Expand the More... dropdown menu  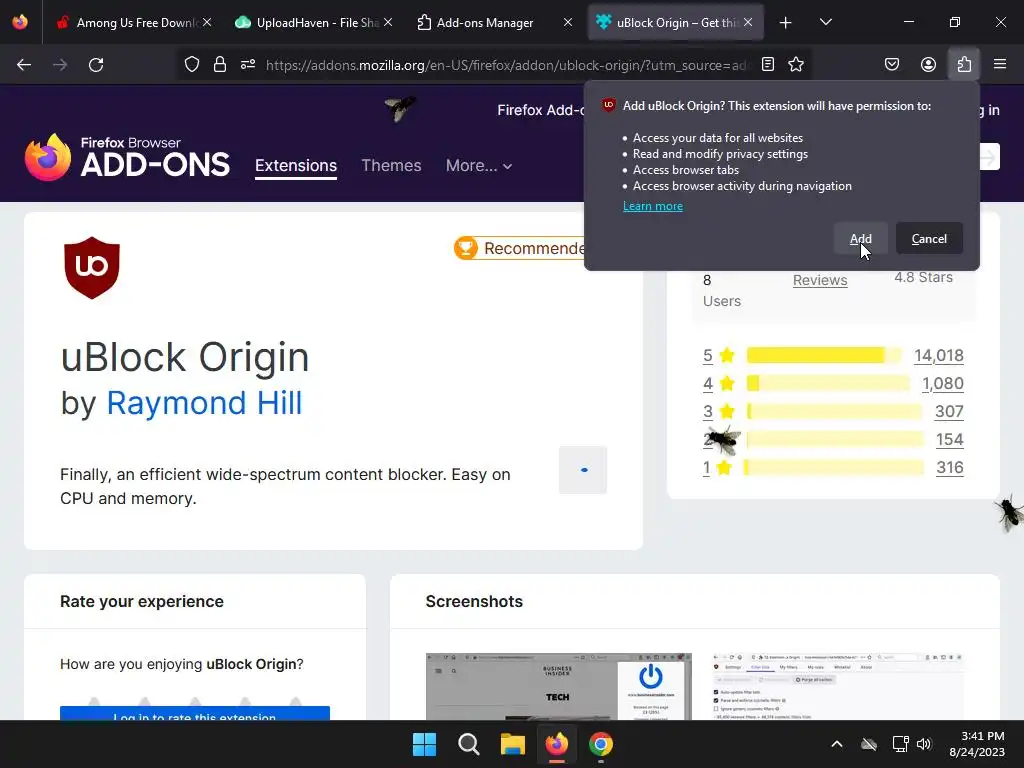tap(479, 165)
